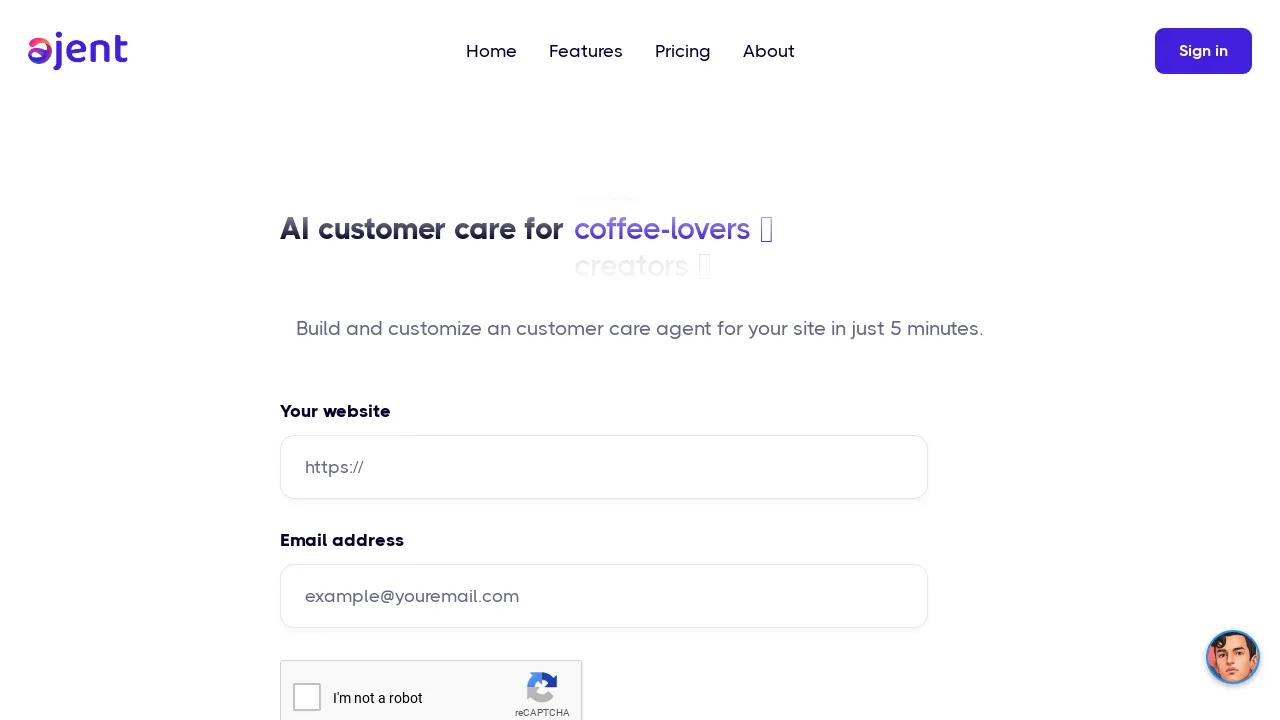The height and width of the screenshot is (720, 1280).
Task: Click the small reCAPTCHA caption text
Action: (x=542, y=713)
